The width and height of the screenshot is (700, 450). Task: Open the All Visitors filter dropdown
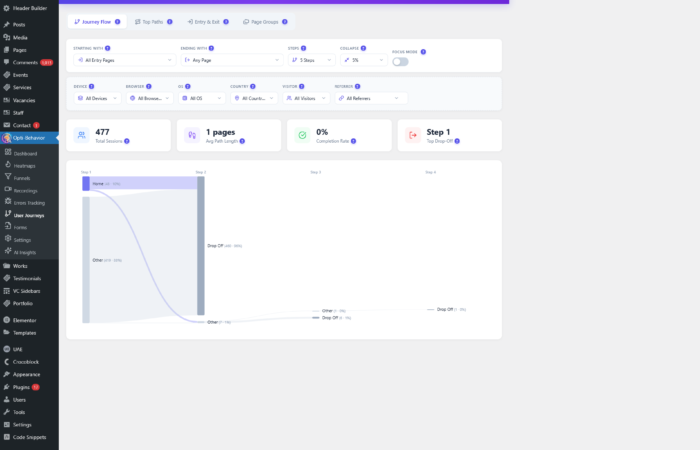[306, 98]
